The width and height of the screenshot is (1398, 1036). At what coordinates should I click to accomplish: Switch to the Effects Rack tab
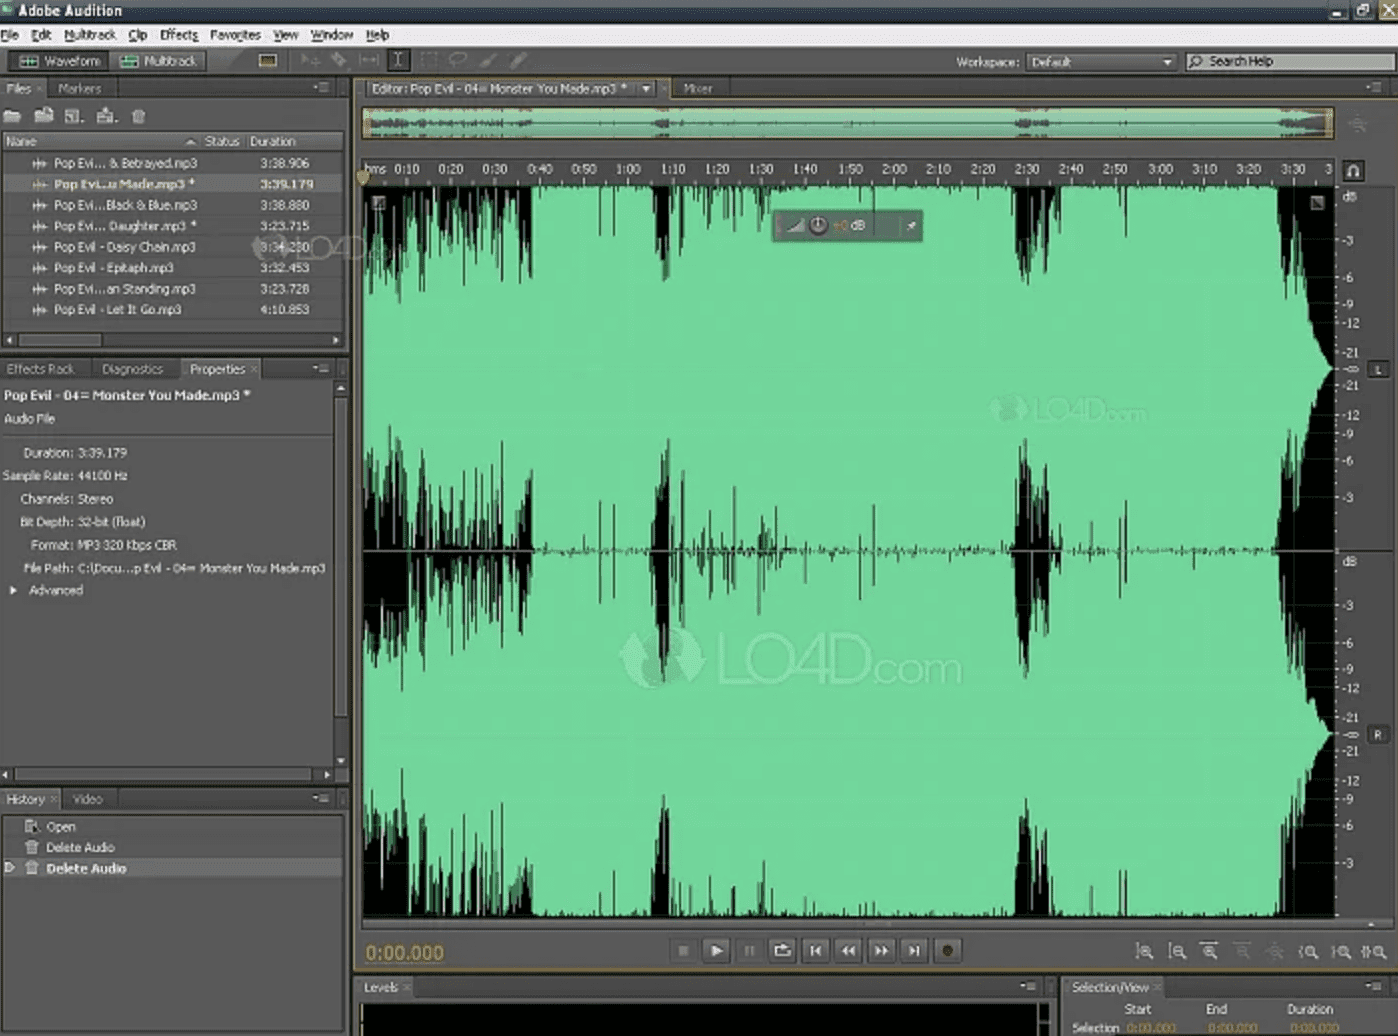point(41,369)
